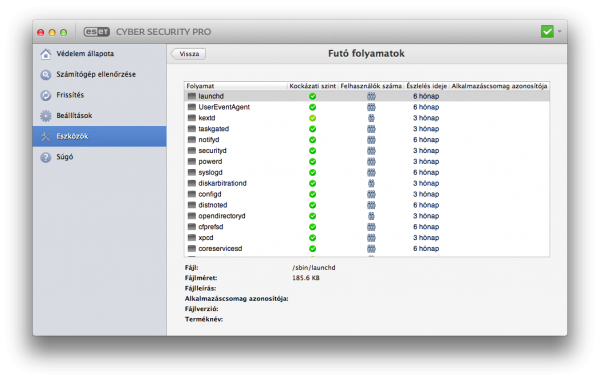
Task: Select the syslogd process name
Action: click(x=210, y=173)
